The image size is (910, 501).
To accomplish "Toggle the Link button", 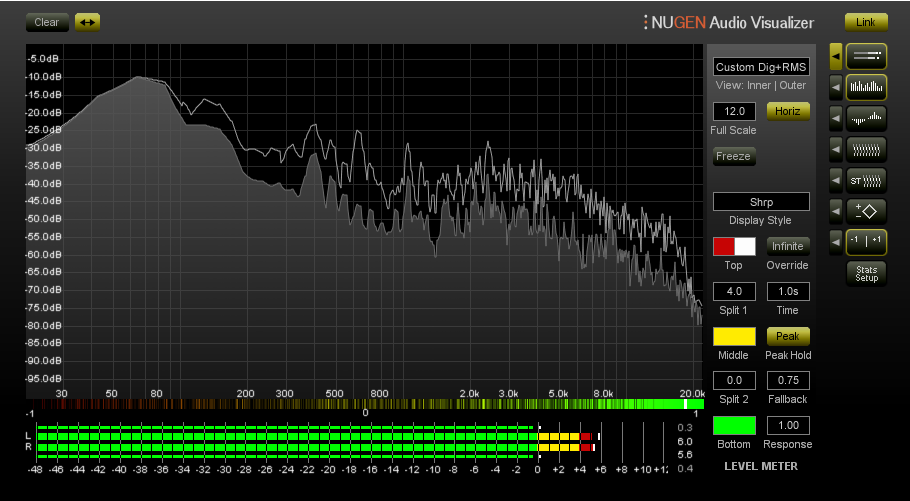I will pyautogui.click(x=865, y=22).
